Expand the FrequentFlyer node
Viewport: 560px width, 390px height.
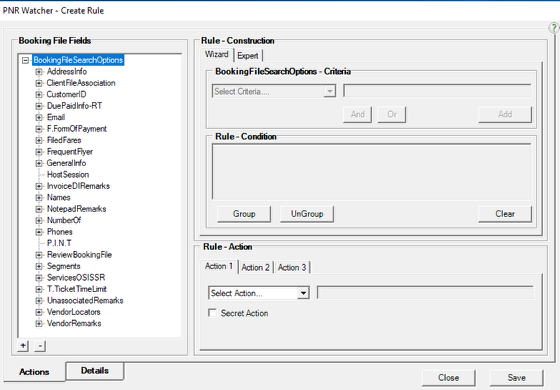tap(39, 152)
